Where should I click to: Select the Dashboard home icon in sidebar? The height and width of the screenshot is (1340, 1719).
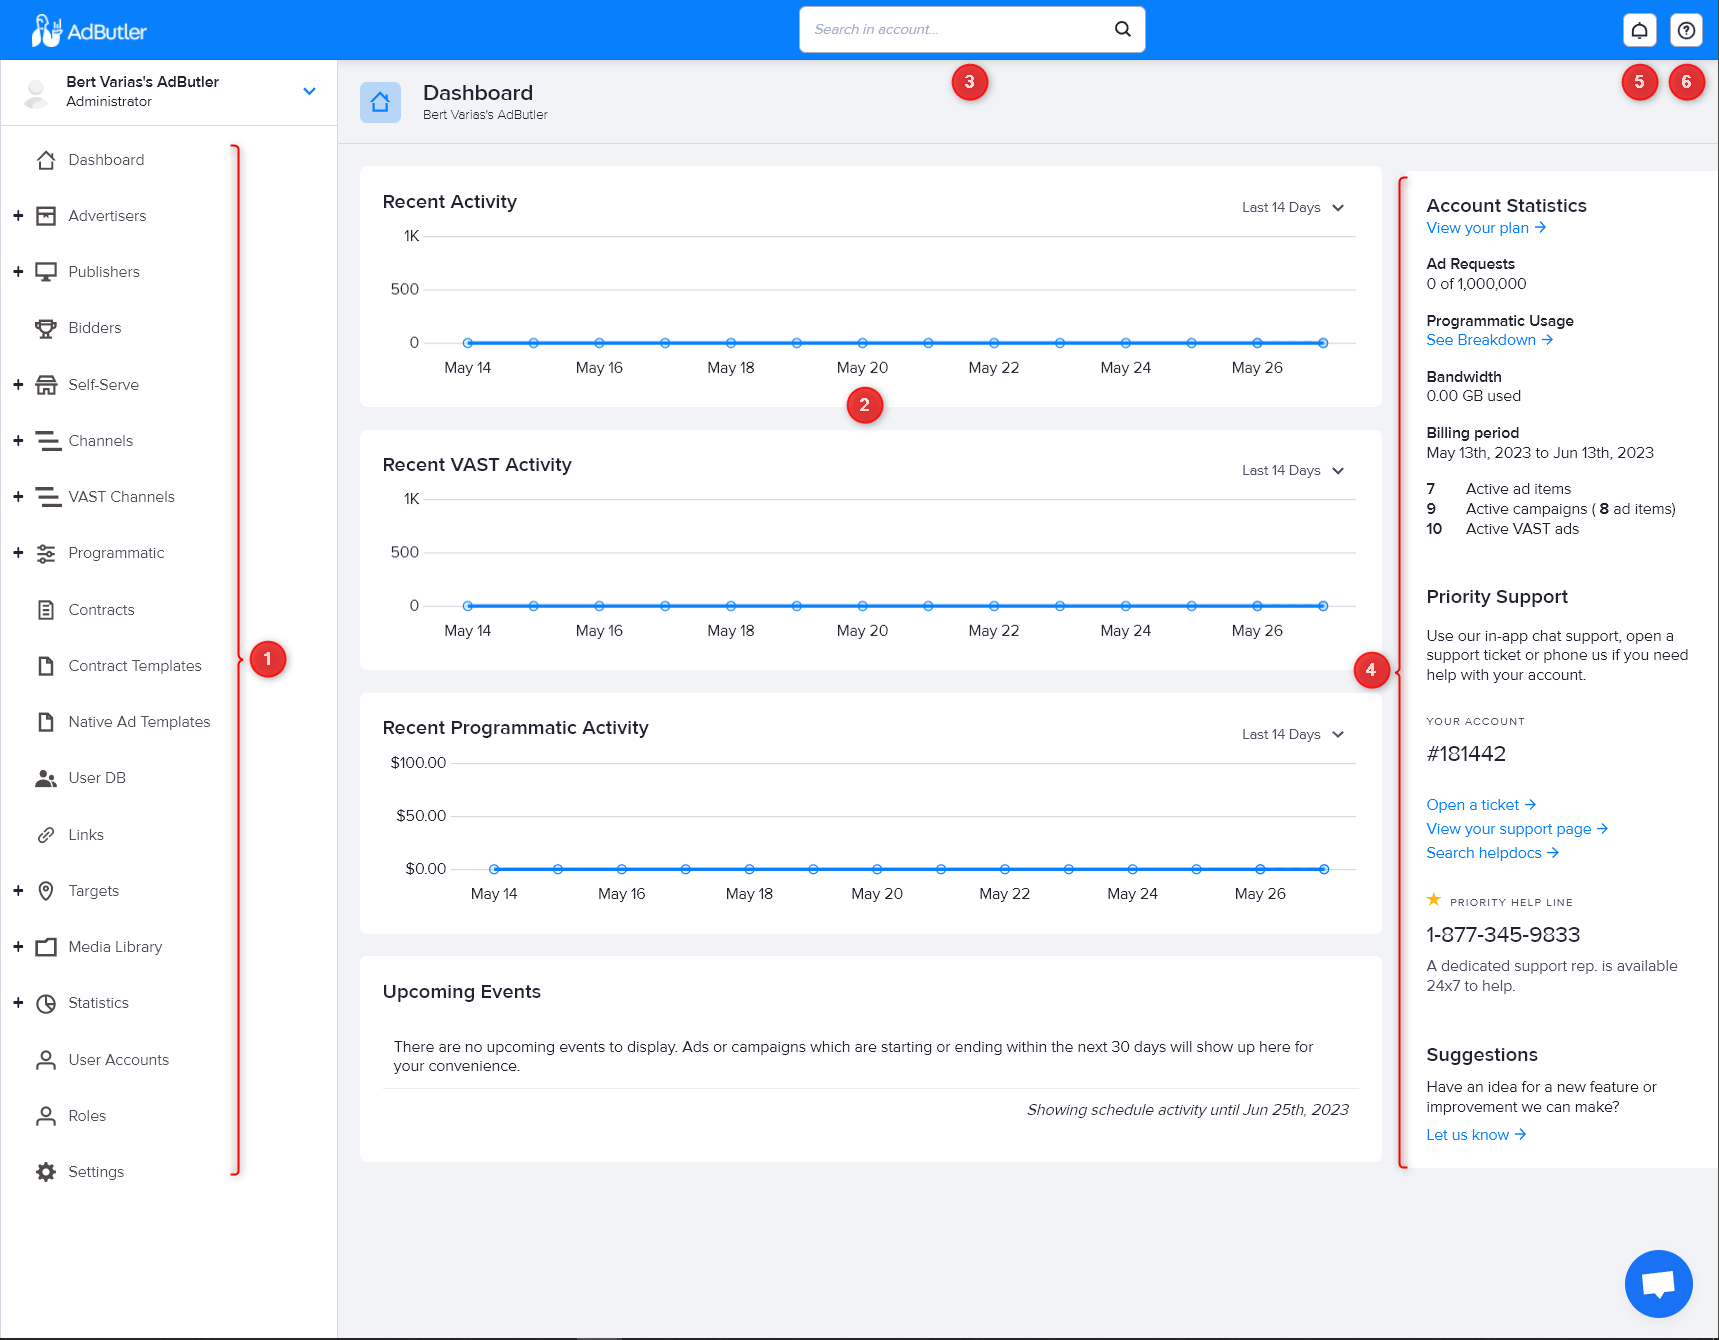coord(46,159)
